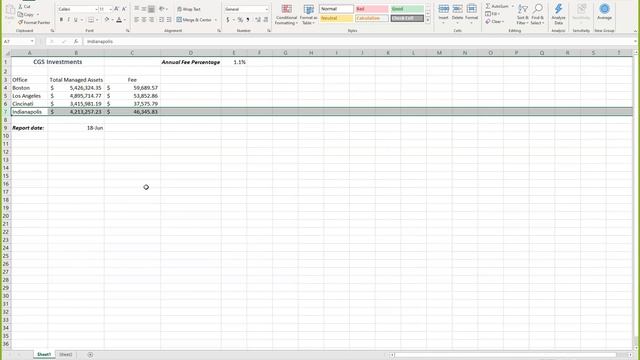Increase font size with the A-up icon
Image resolution: width=640 pixels, height=360 pixels.
(x=116, y=9)
